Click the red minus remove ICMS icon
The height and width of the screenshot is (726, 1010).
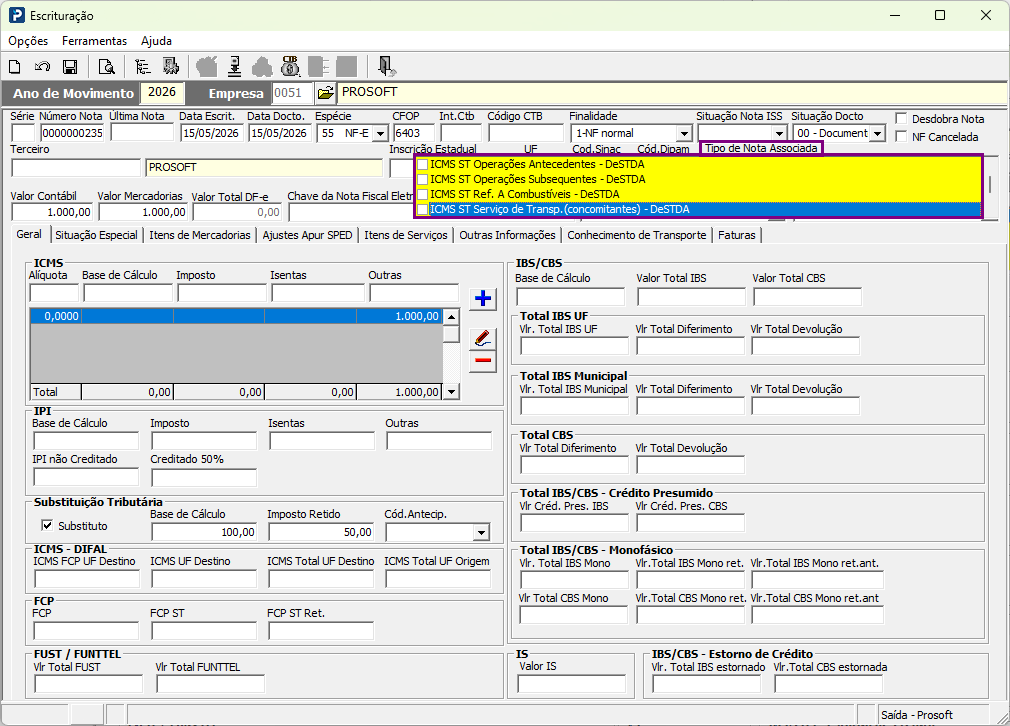tap(482, 361)
